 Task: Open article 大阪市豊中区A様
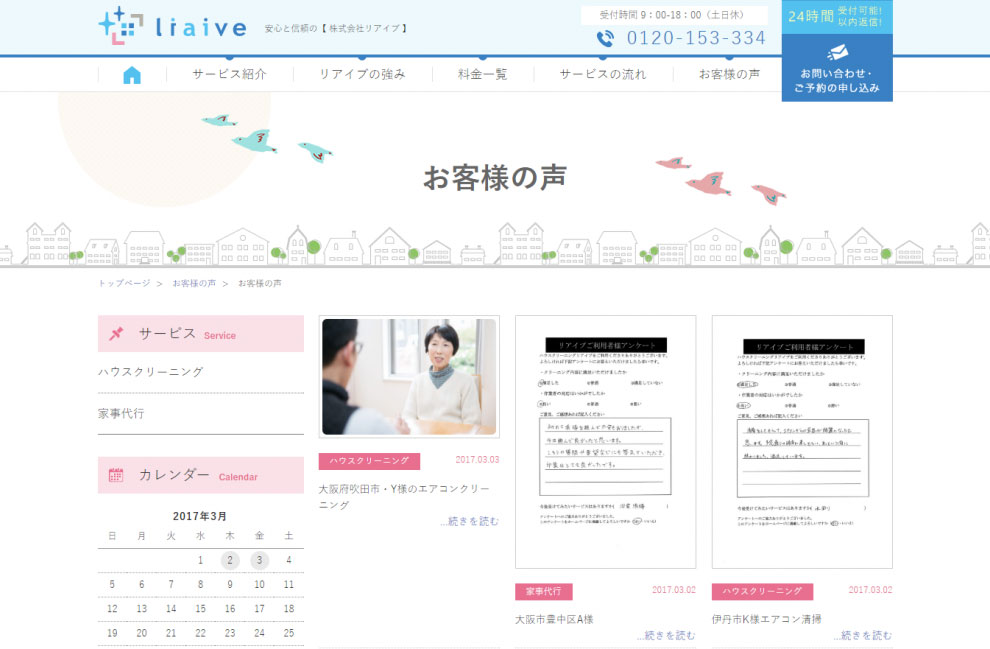[554, 619]
